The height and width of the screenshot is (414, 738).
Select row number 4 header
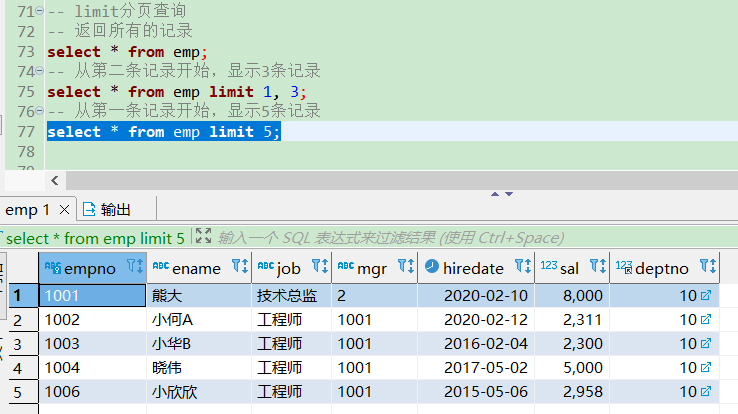pyautogui.click(x=24, y=368)
